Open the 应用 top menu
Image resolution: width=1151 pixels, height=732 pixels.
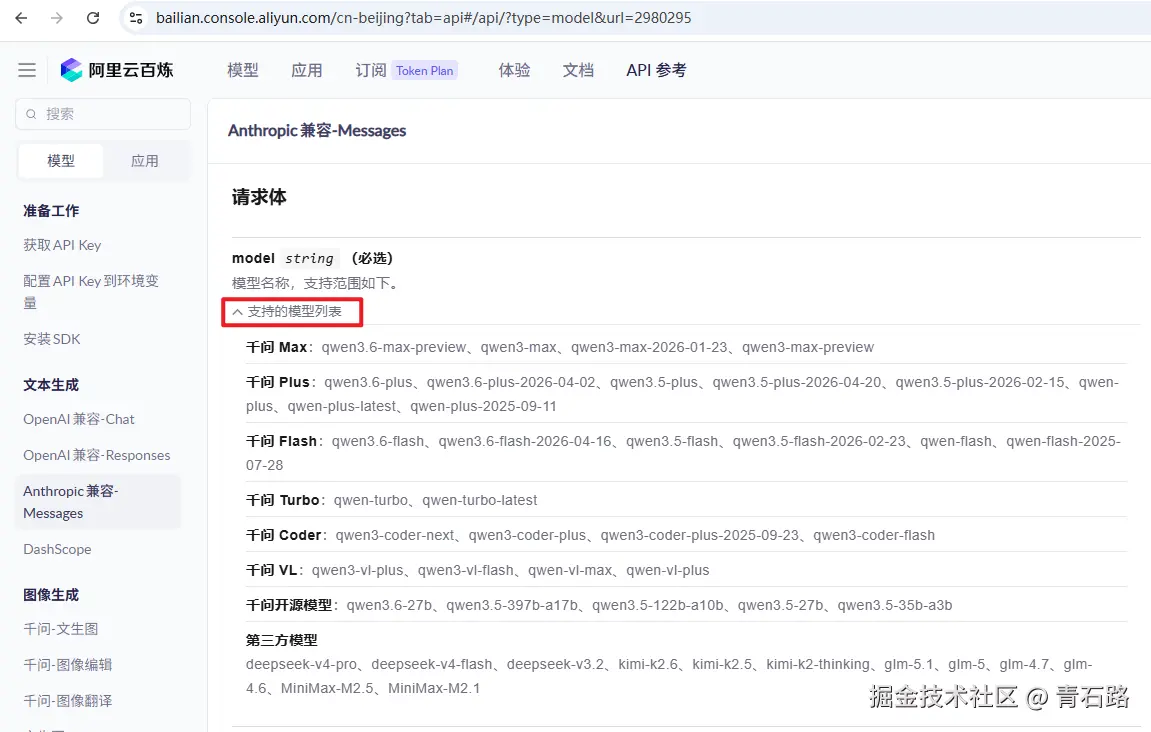(x=306, y=70)
